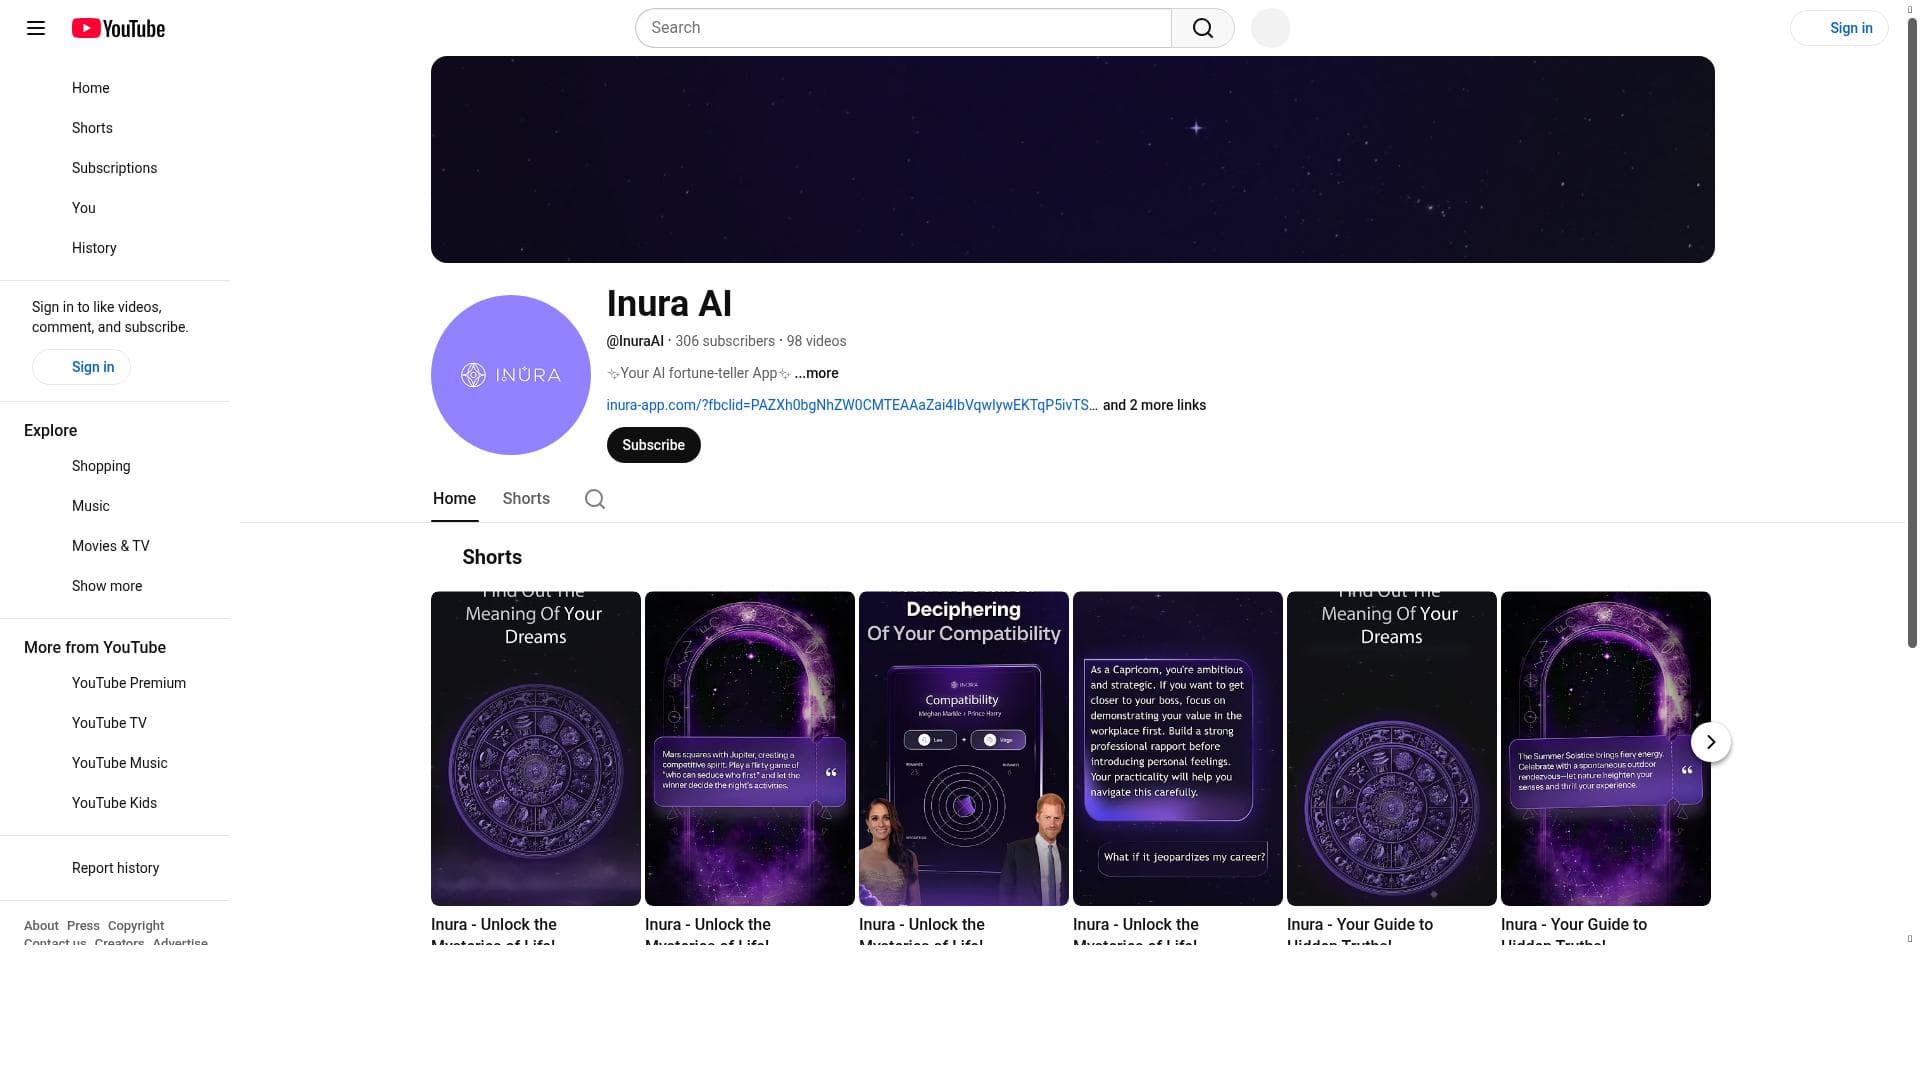Advance the Shorts carousel with arrow

click(1711, 742)
